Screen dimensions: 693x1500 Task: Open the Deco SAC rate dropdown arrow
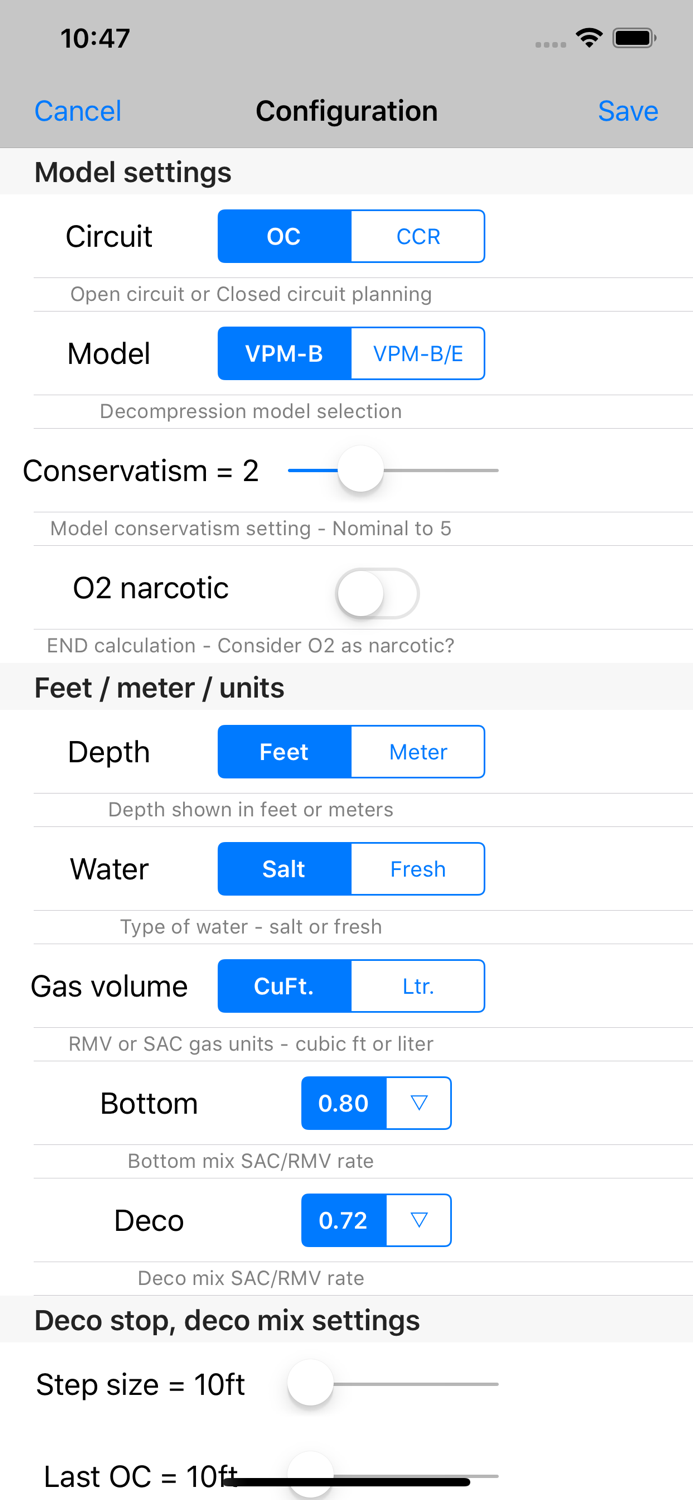(419, 1220)
